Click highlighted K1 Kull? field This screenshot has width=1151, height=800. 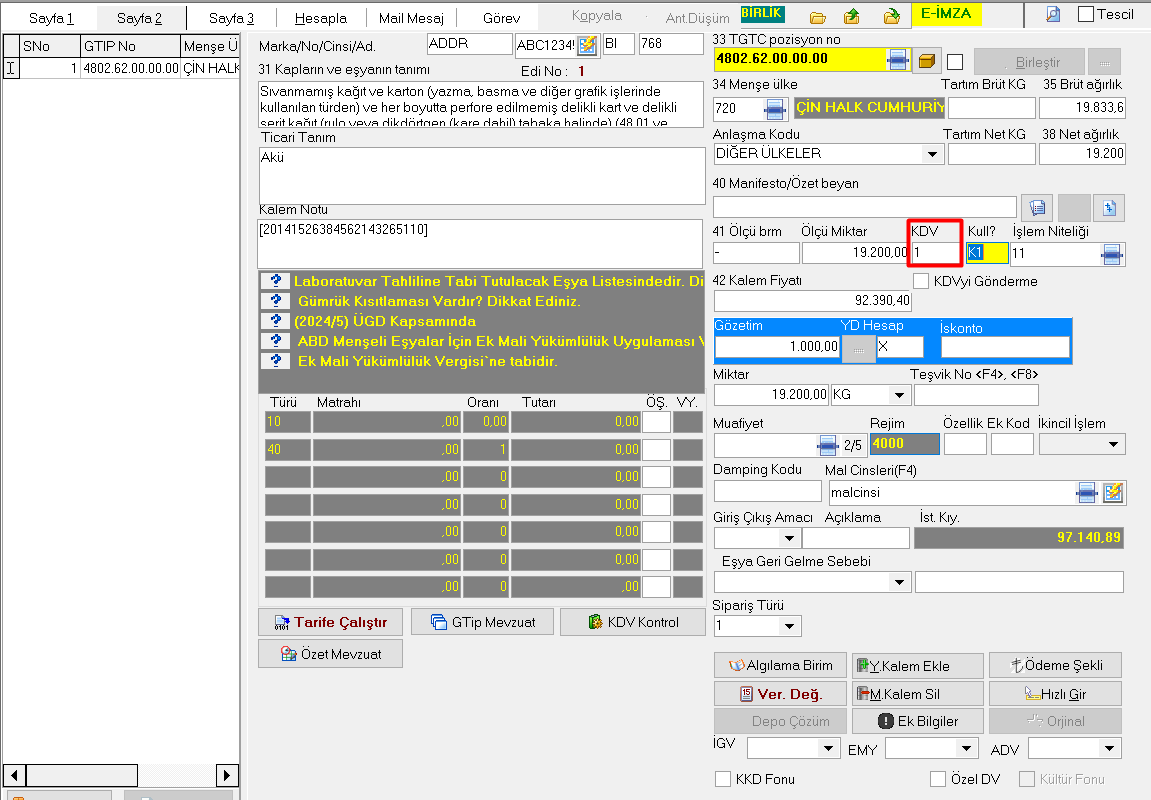click(x=987, y=253)
